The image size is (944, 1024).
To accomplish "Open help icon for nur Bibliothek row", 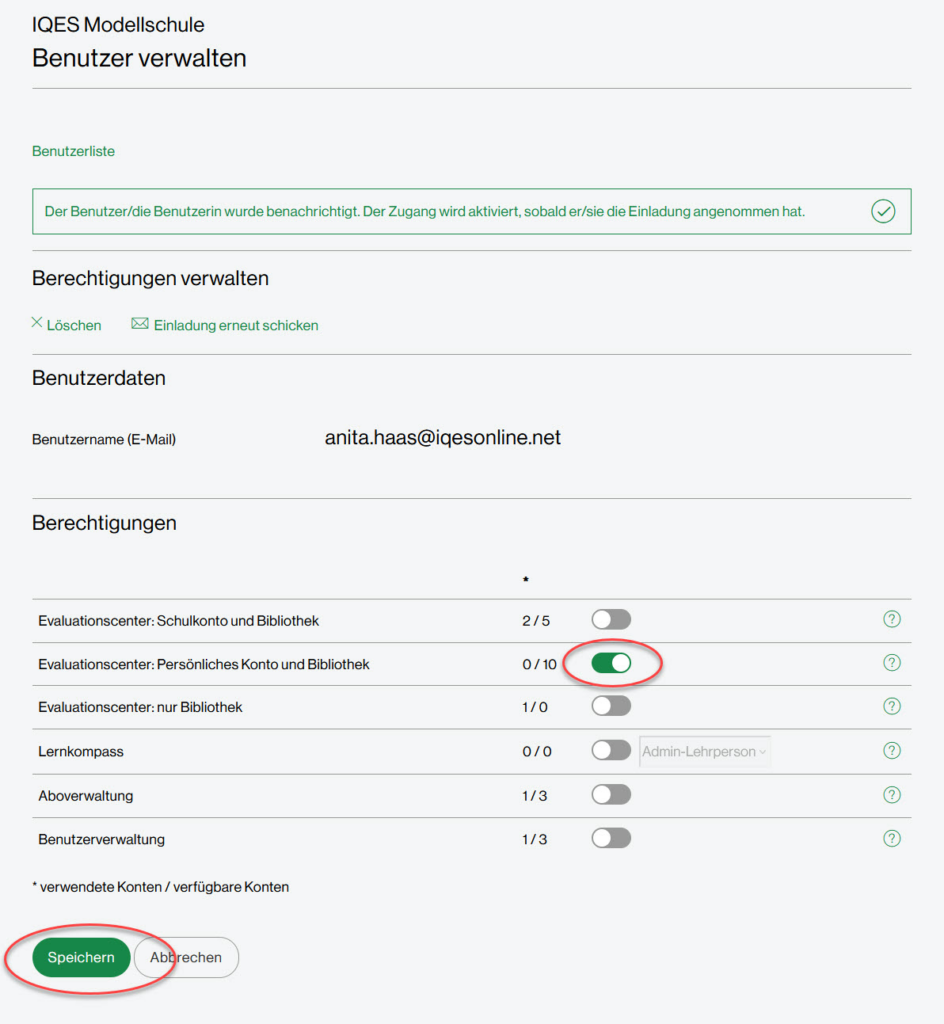I will click(892, 706).
